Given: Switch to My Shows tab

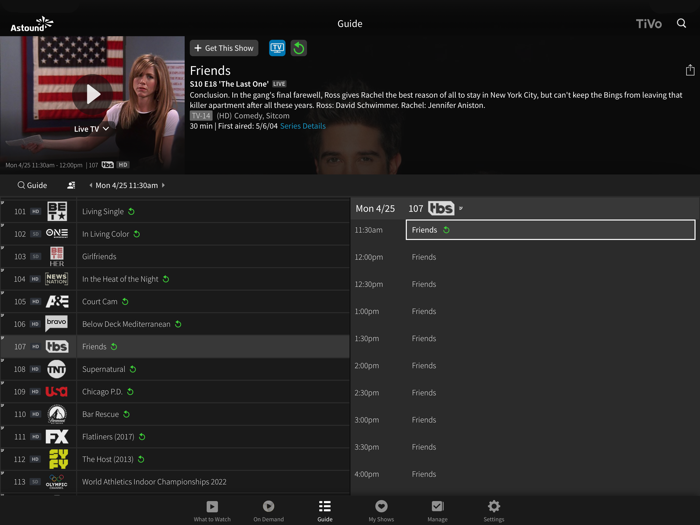Looking at the screenshot, I should 381,511.
